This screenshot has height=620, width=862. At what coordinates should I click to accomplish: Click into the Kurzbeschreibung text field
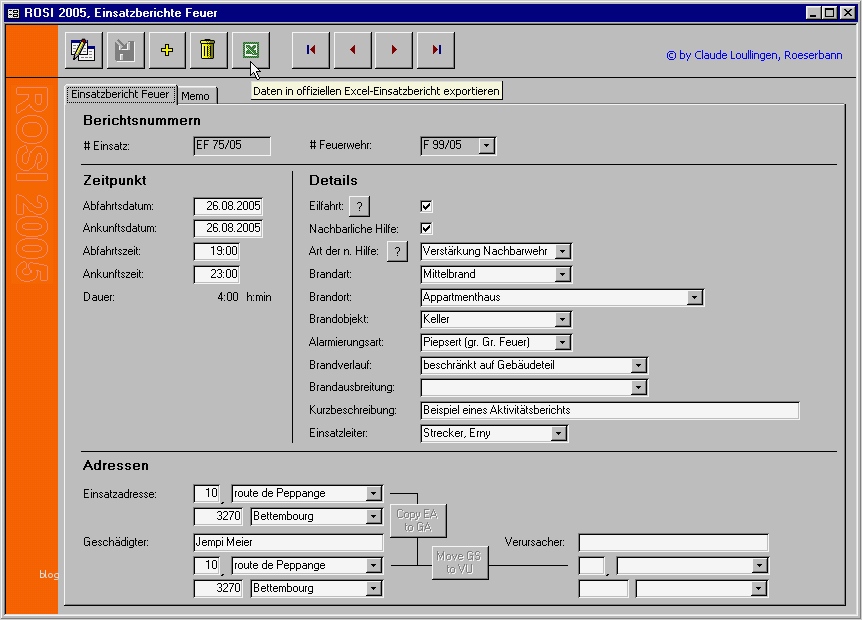pos(609,411)
